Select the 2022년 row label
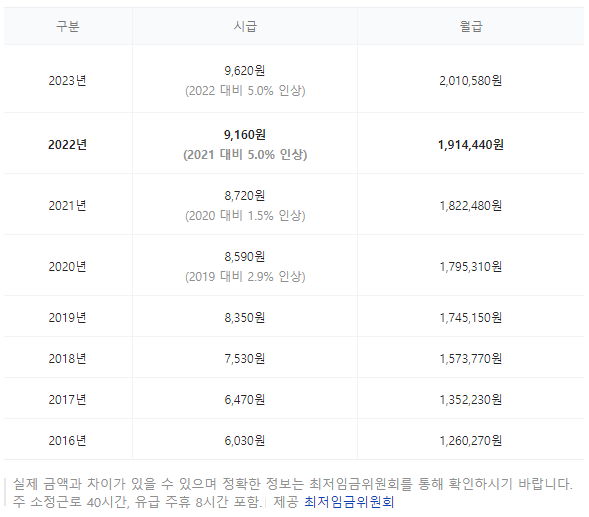Image resolution: width=589 pixels, height=517 pixels. pyautogui.click(x=68, y=145)
